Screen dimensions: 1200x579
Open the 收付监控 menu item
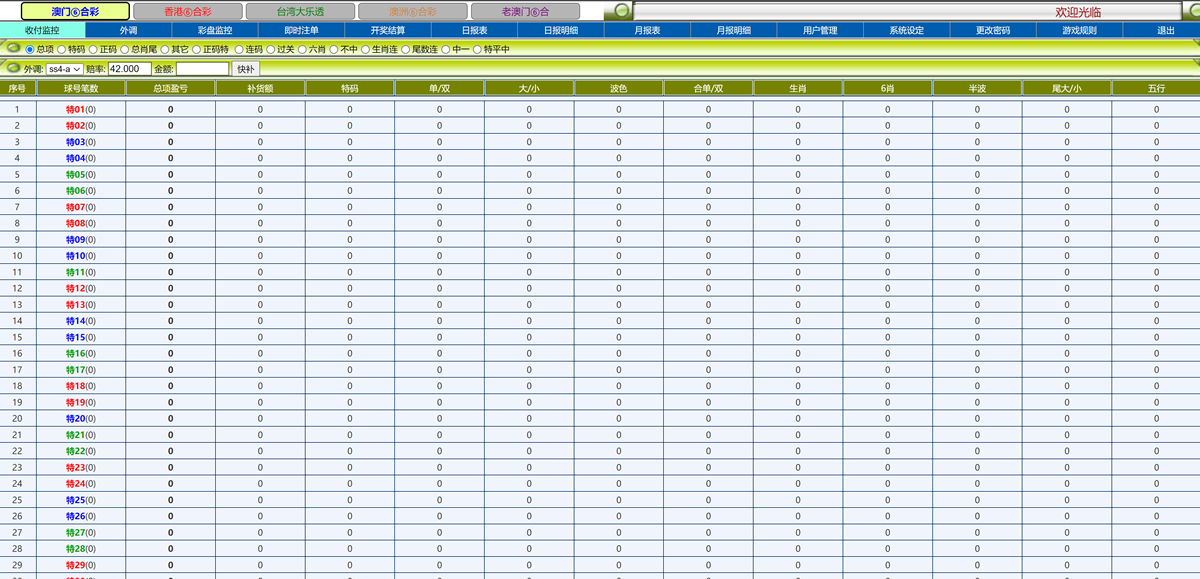(42, 30)
